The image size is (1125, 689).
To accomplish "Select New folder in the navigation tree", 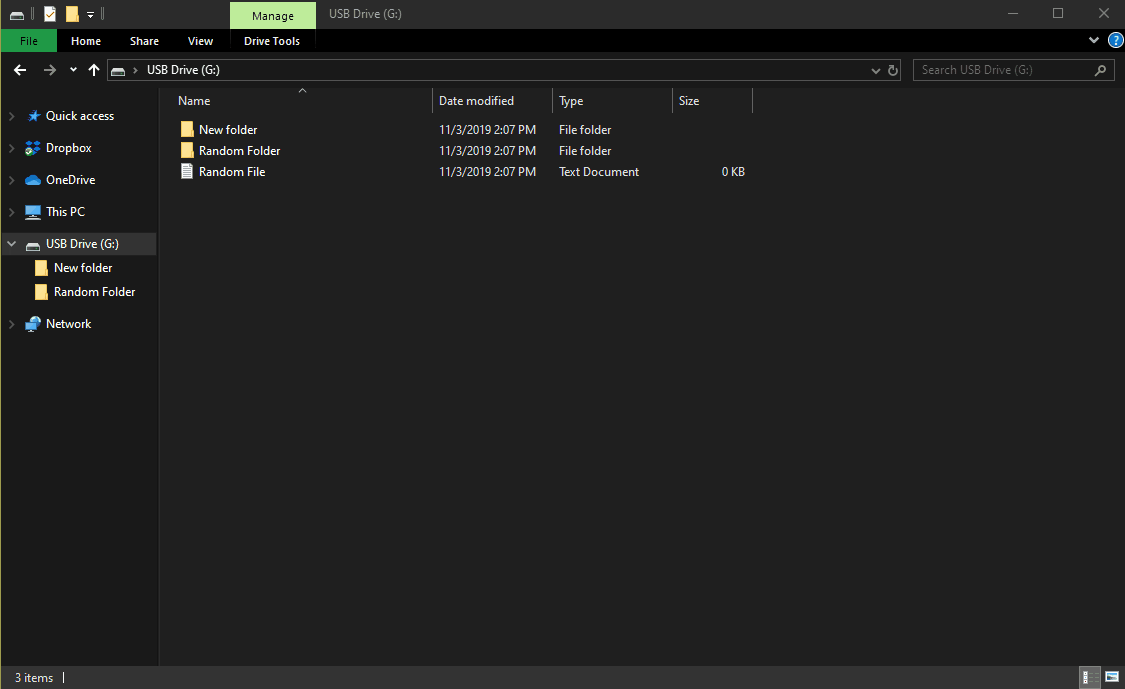I will 83,268.
